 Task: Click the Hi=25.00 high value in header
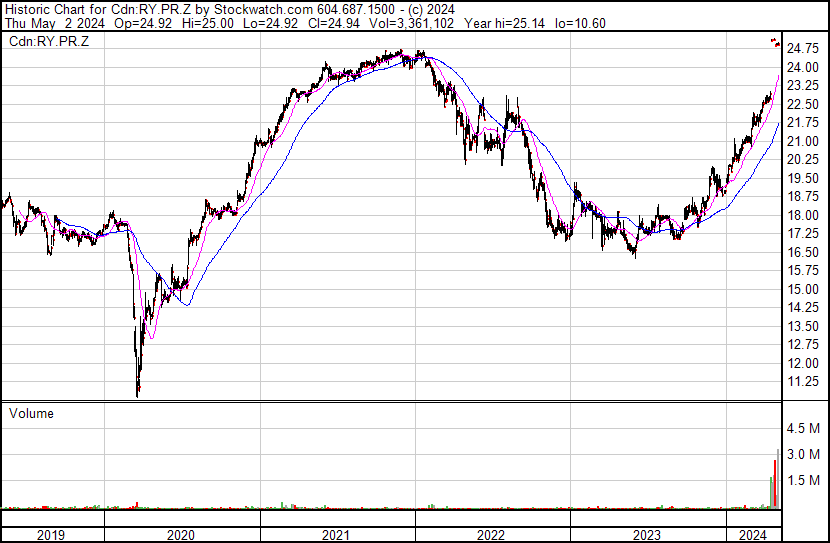(208, 23)
